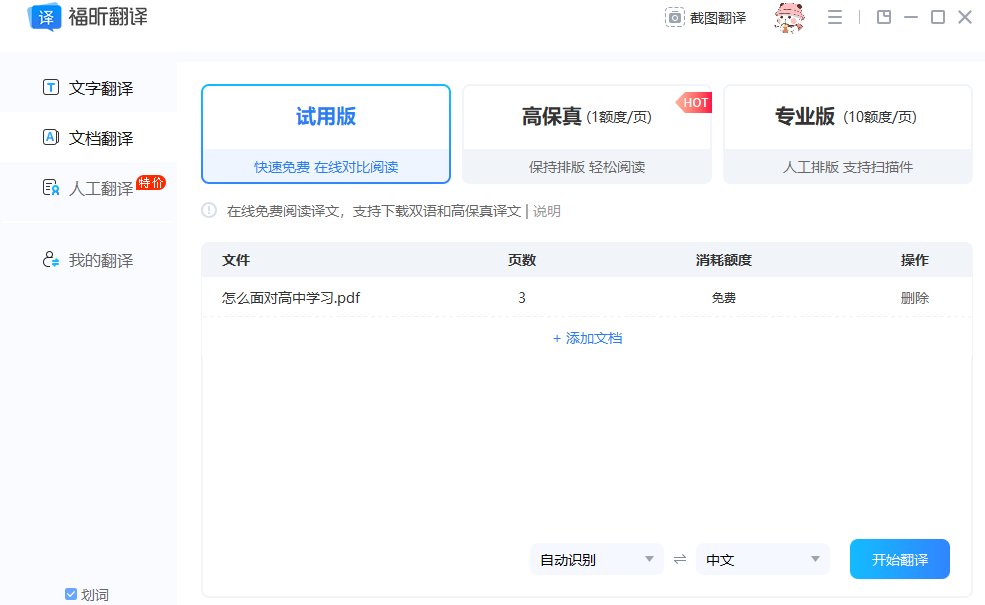Open the 截图翻译 screenshot translate tool
985x605 pixels.
tap(705, 18)
